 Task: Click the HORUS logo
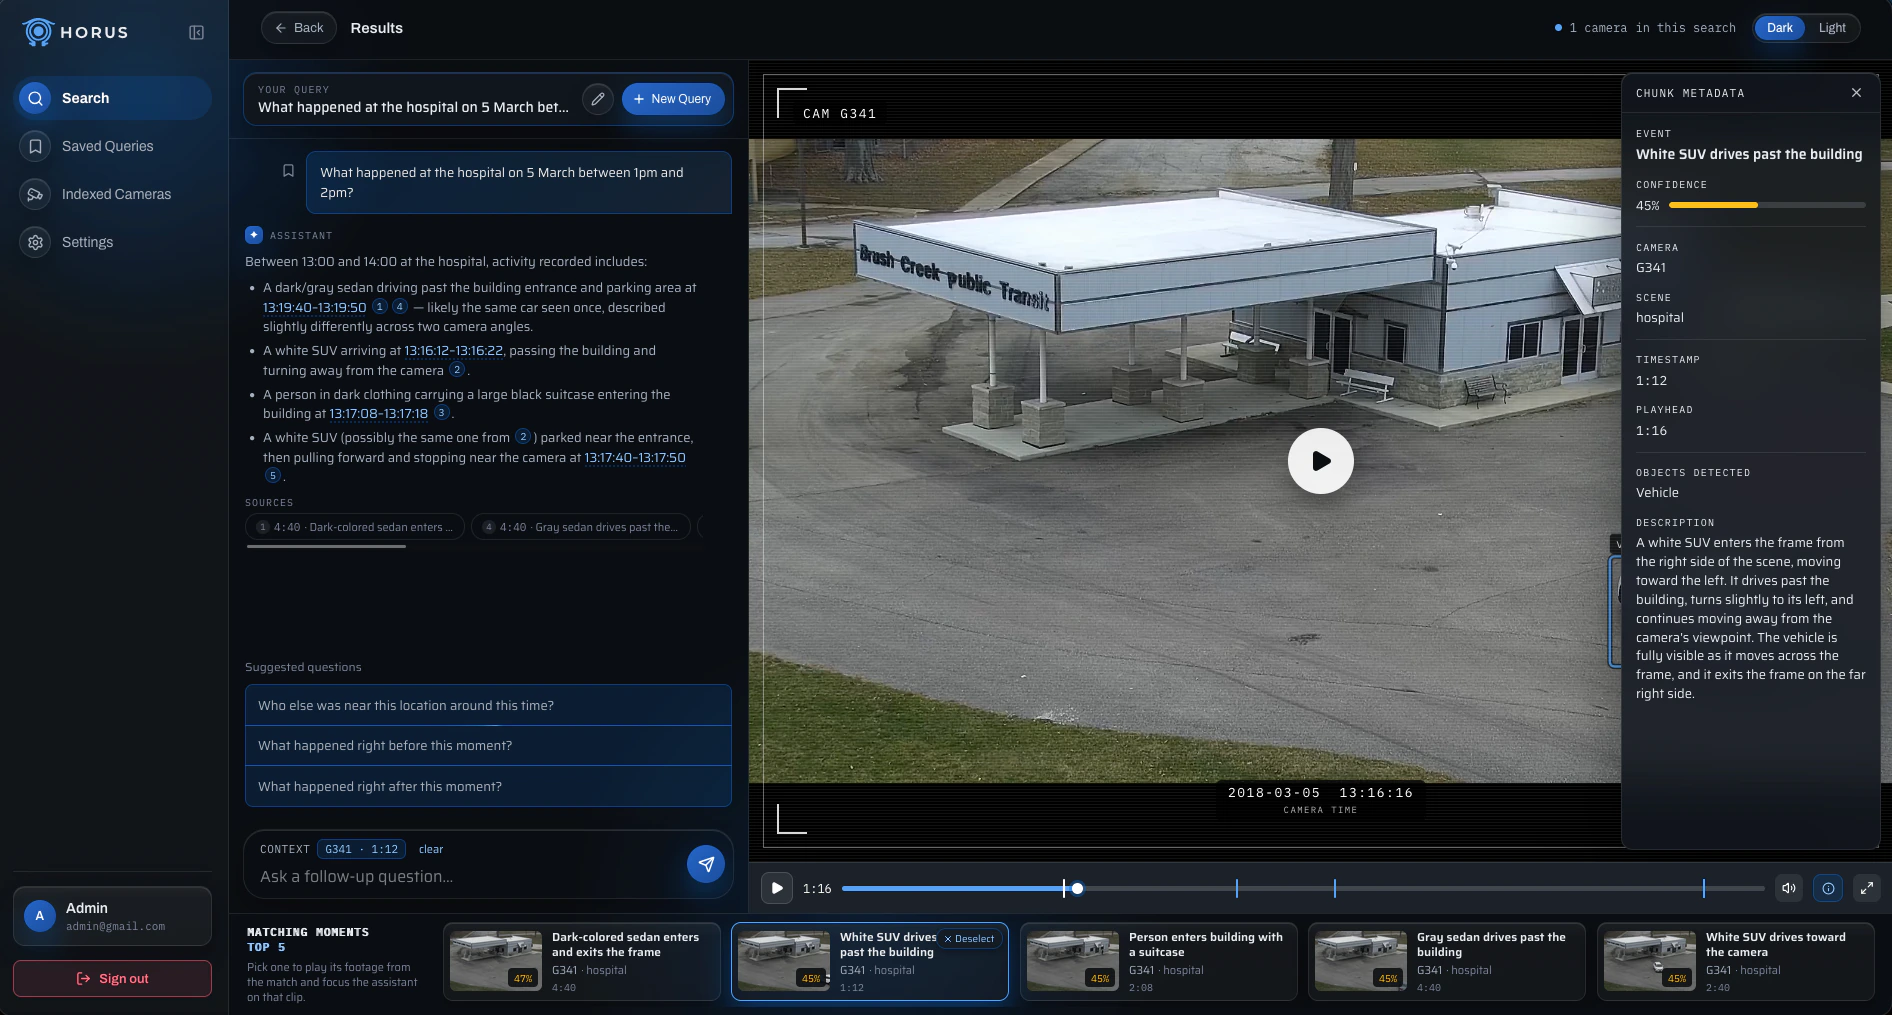[x=76, y=32]
